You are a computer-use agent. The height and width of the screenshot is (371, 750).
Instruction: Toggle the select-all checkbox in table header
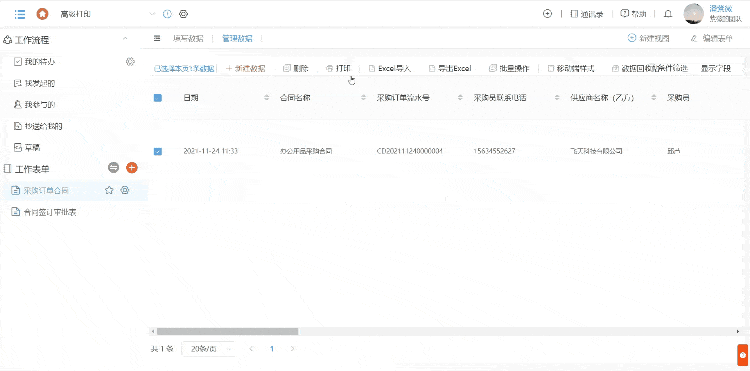(x=158, y=98)
